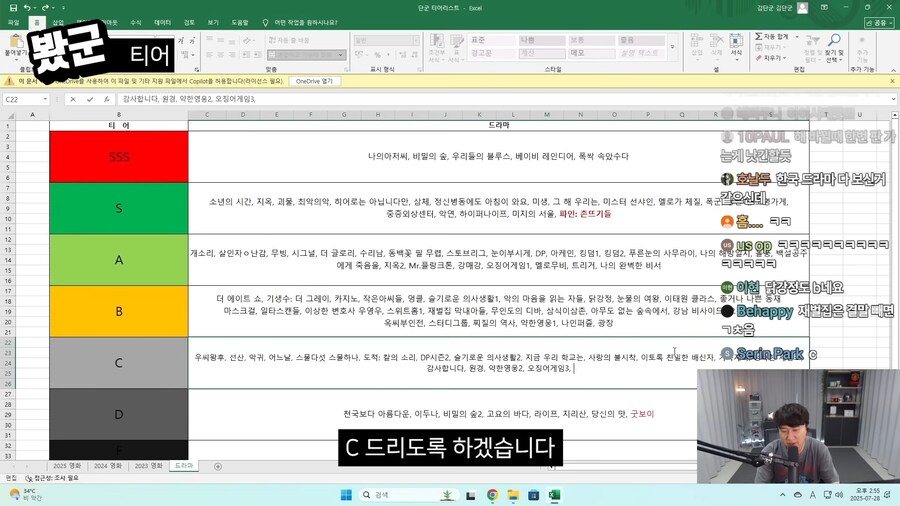Click the increase decimal icon

click(x=402, y=55)
